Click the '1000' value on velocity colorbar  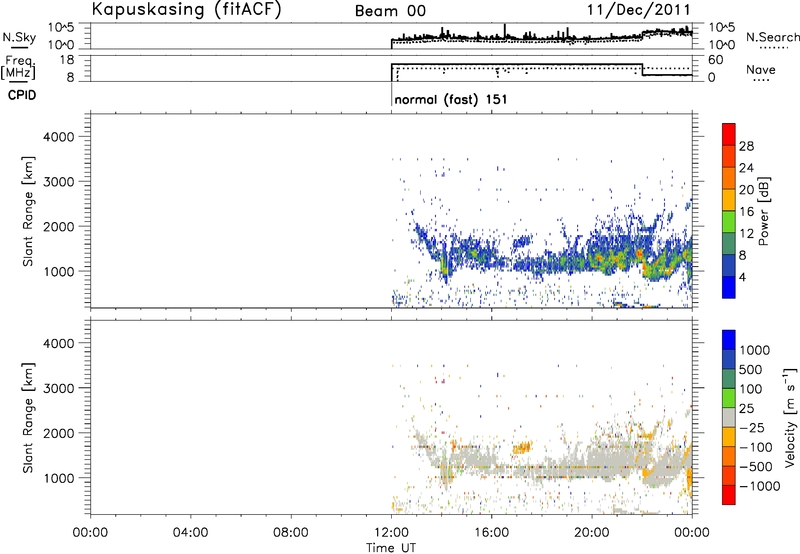click(x=754, y=350)
